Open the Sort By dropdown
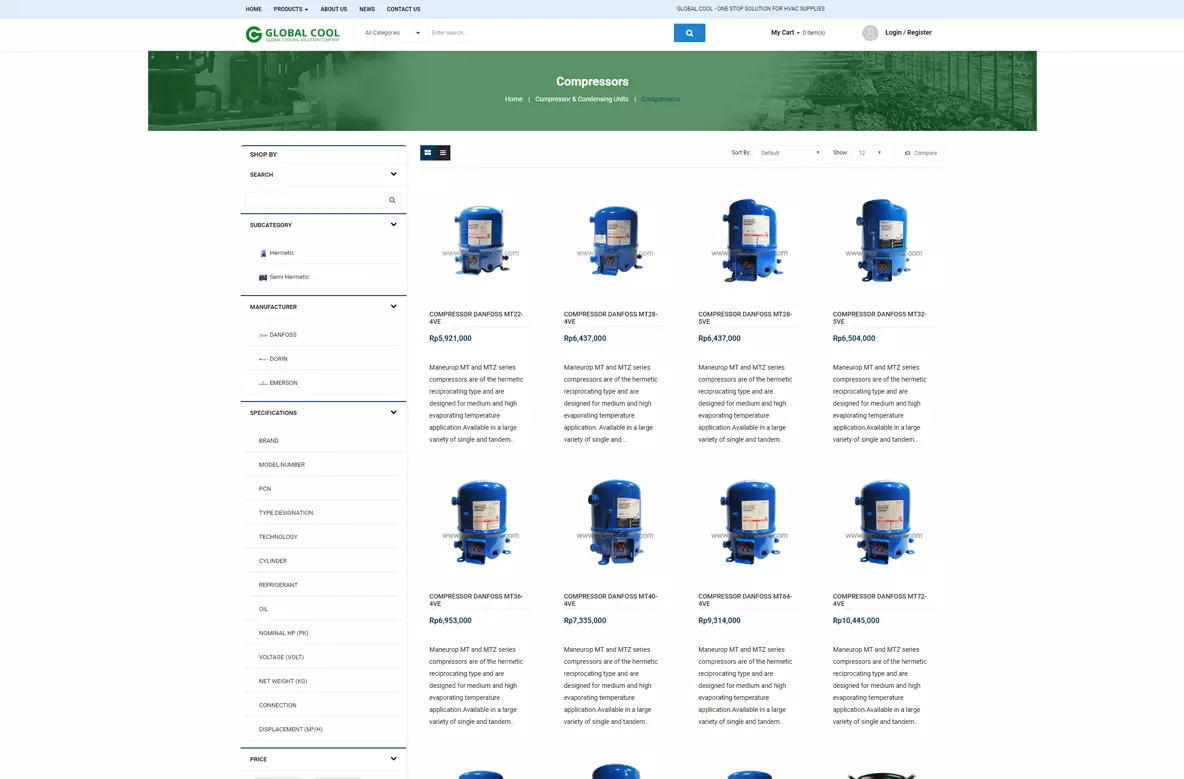Viewport: 1184px width, 779px height. [789, 153]
